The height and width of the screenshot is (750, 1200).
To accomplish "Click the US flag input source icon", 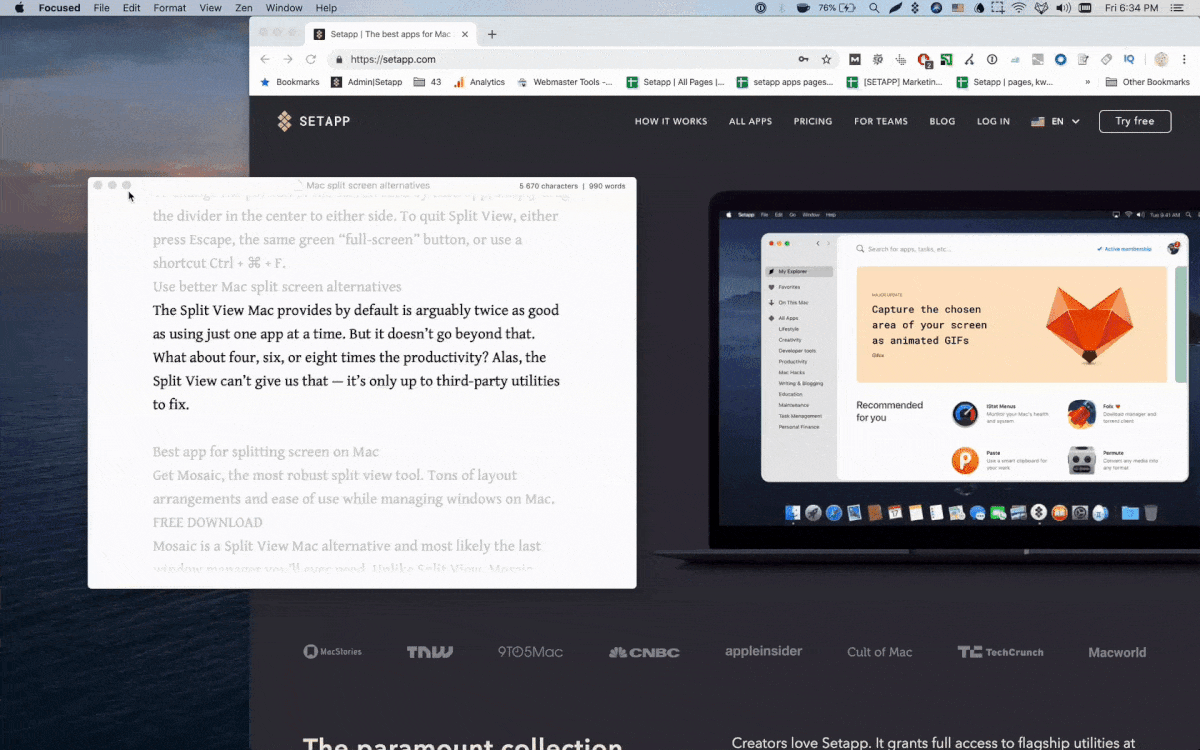I will pos(957,8).
